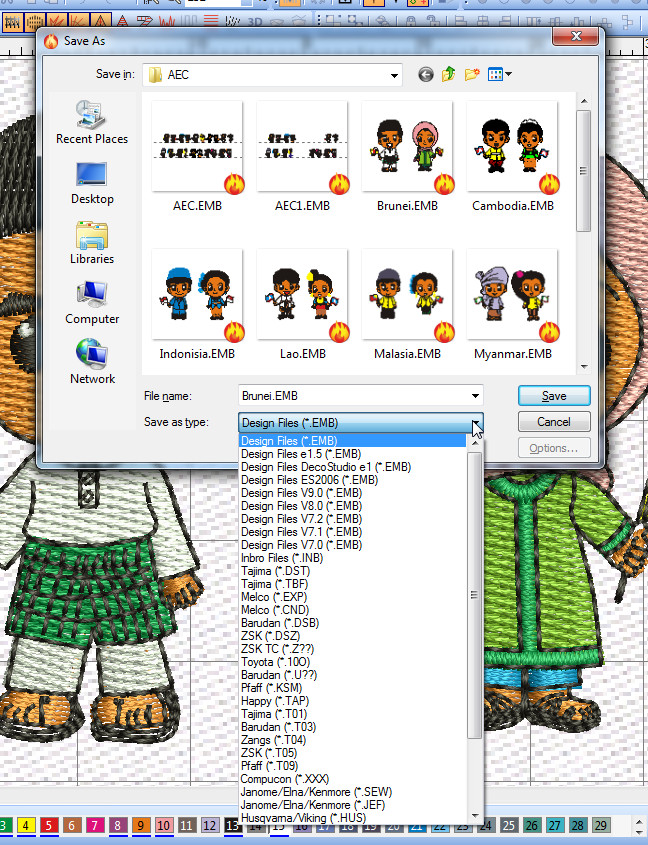Go back to the previous folder

[425, 74]
